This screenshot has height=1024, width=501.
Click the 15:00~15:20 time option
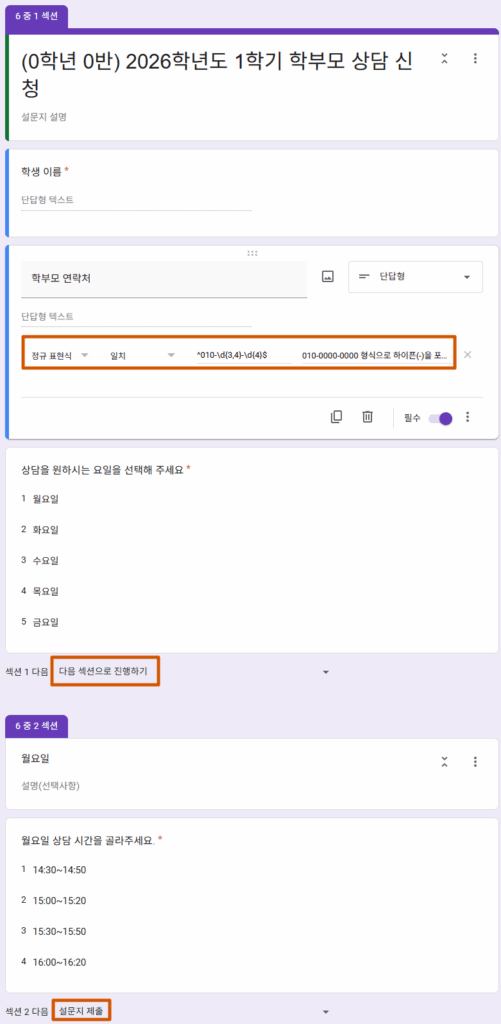tap(59, 901)
